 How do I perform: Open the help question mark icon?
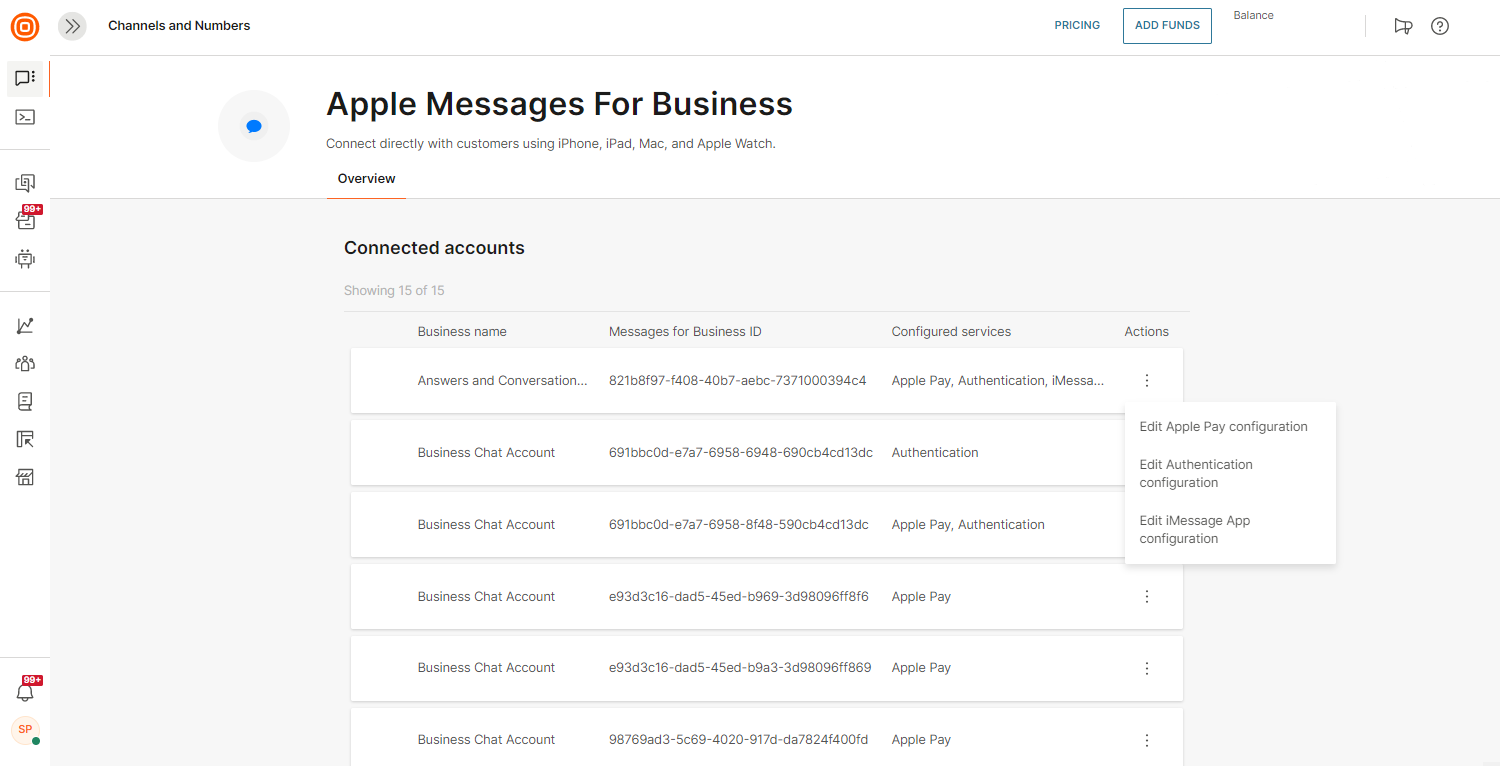tap(1440, 26)
